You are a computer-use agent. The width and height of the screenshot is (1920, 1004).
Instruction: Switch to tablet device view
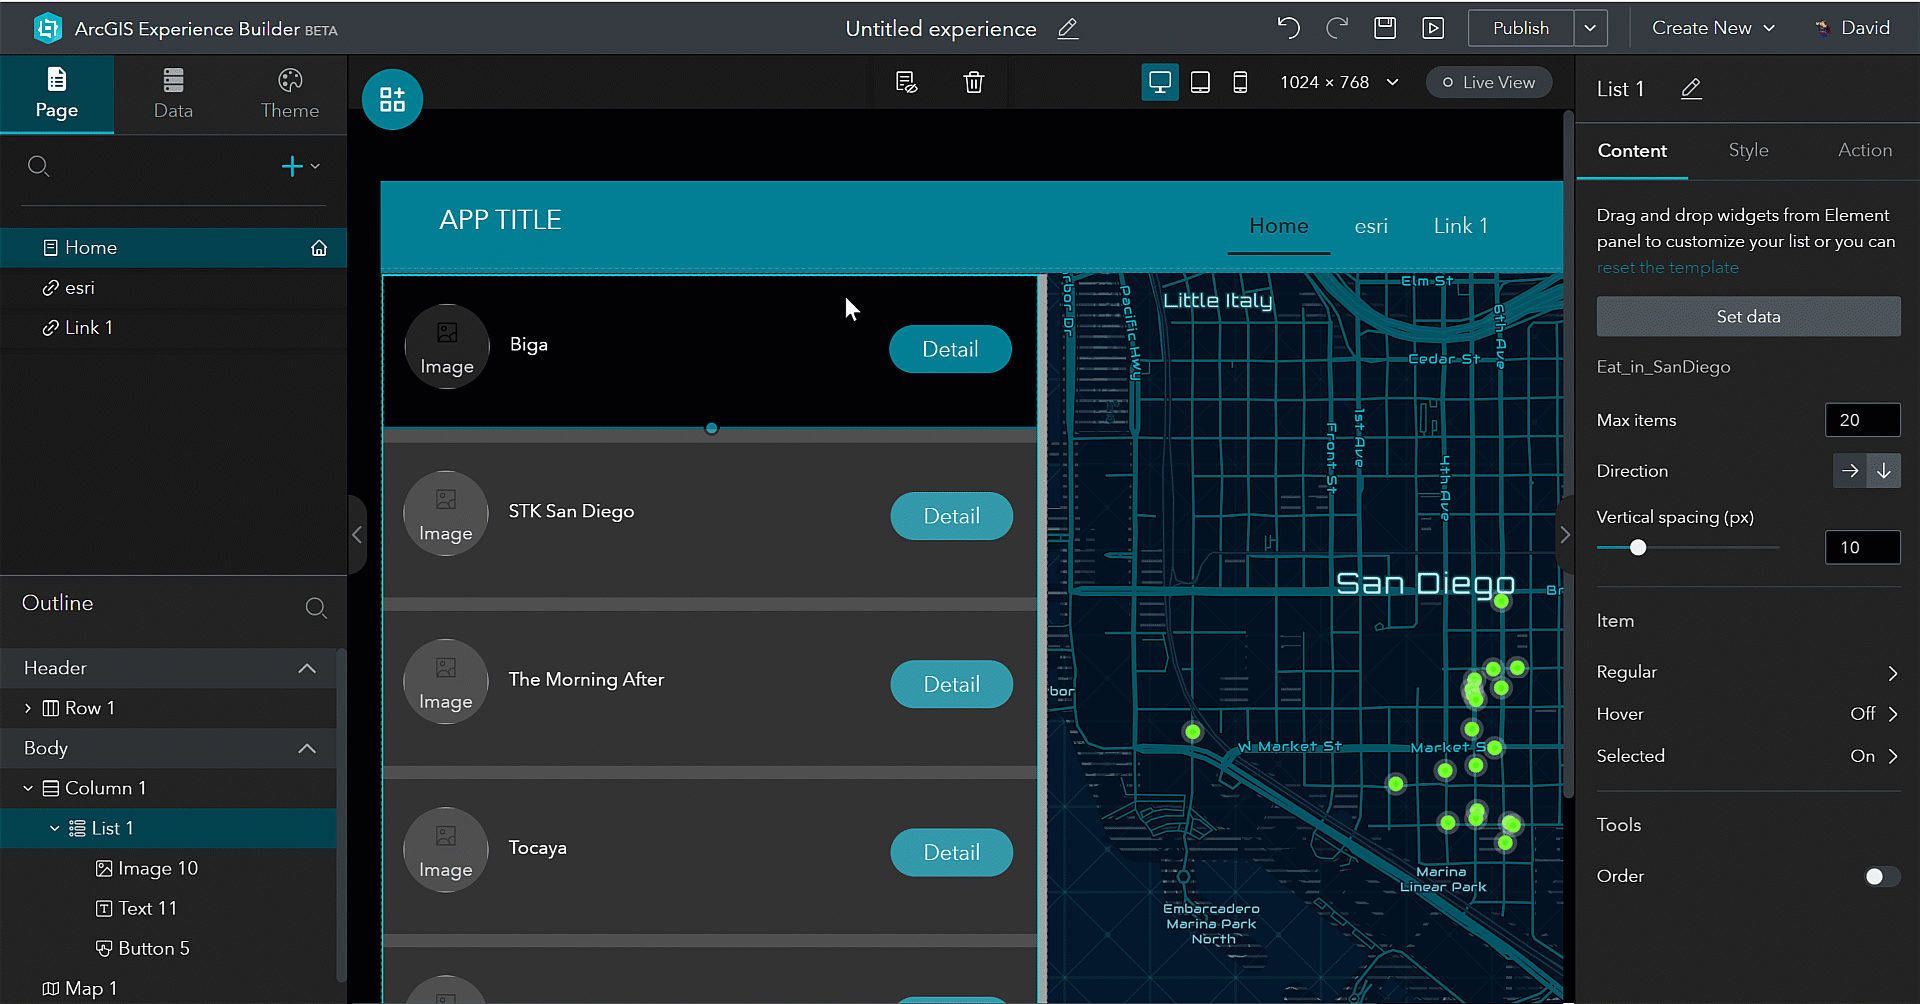(1200, 82)
